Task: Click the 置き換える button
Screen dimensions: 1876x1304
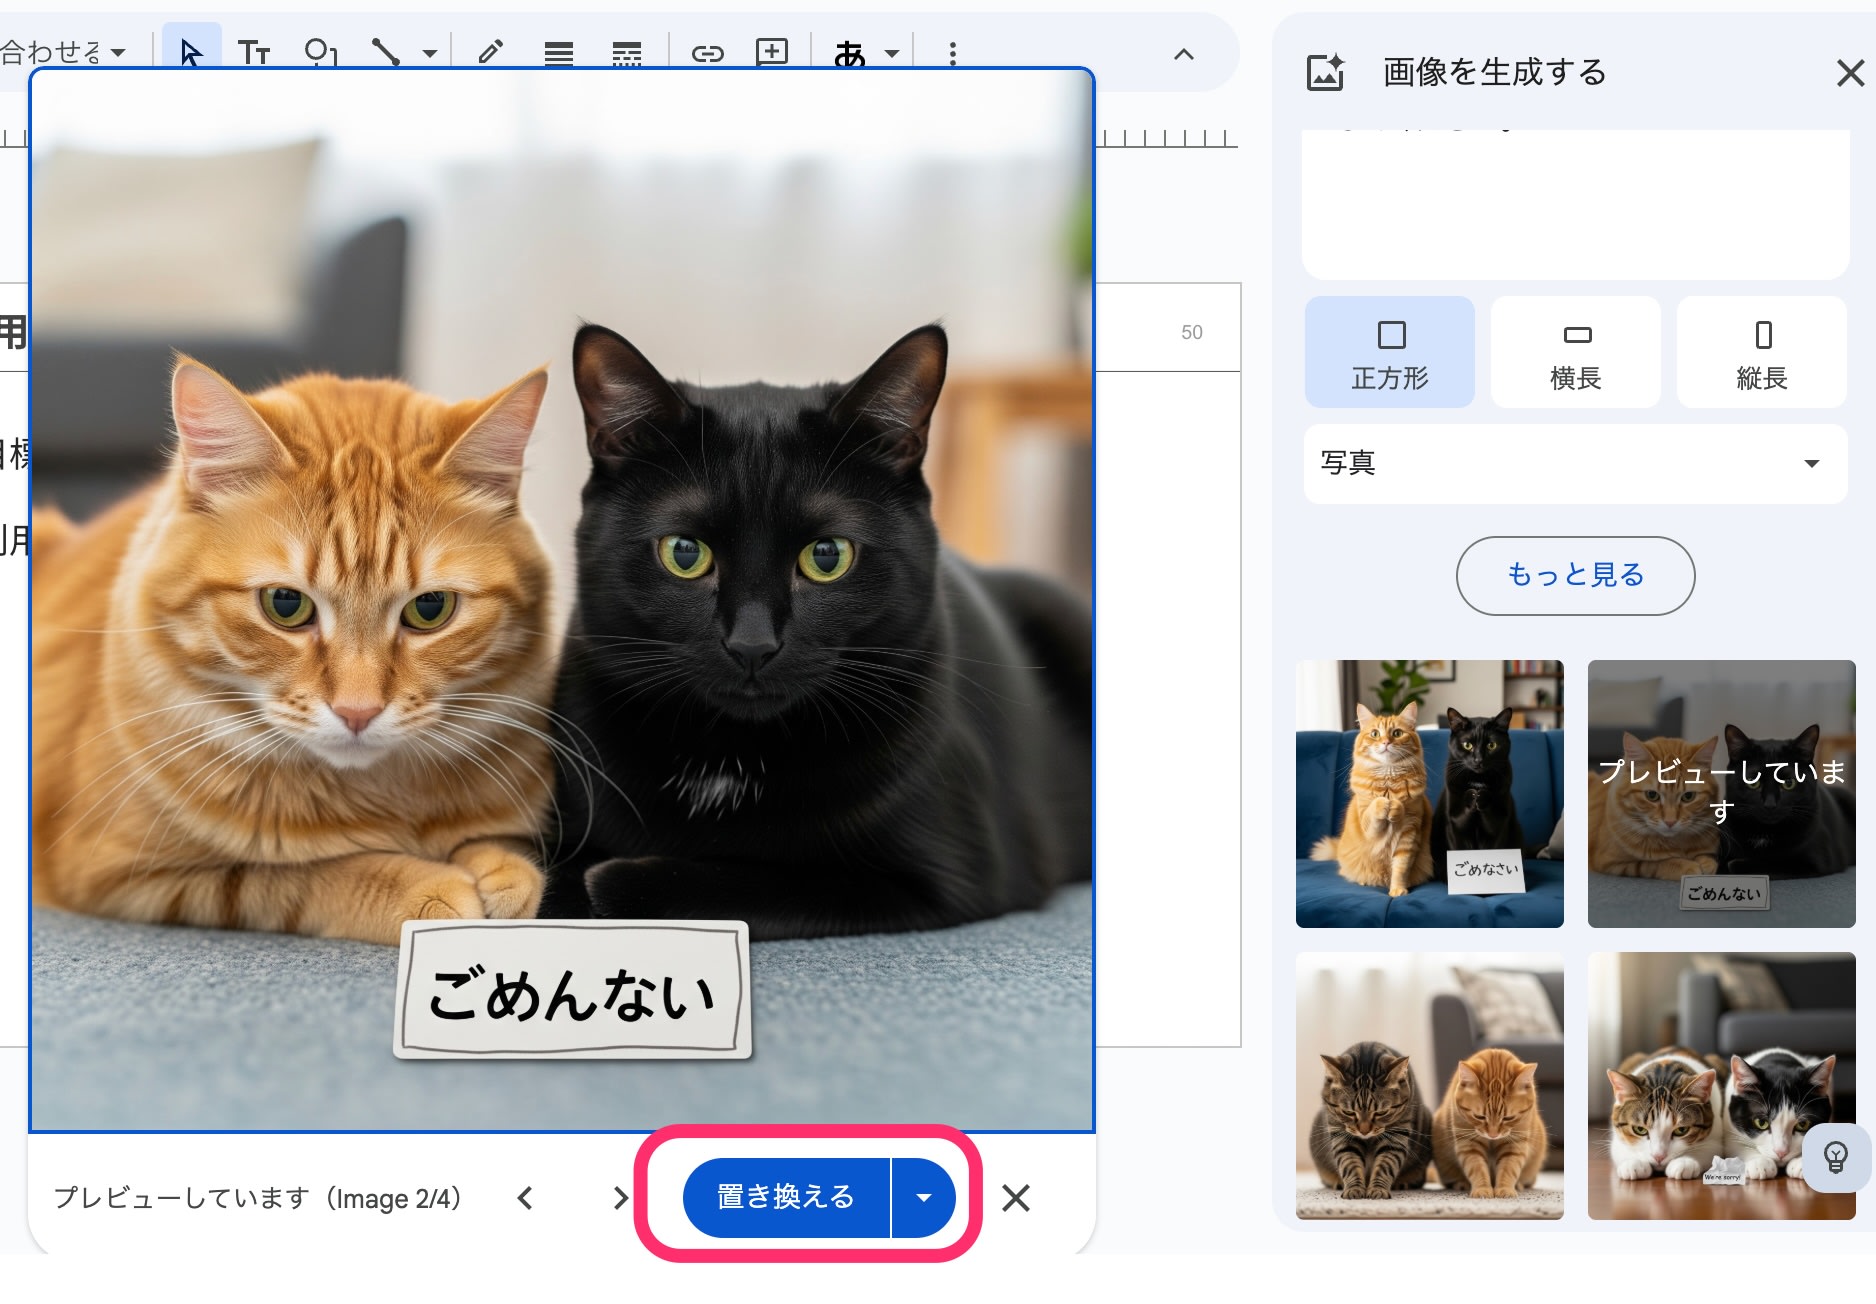Action: pos(786,1197)
